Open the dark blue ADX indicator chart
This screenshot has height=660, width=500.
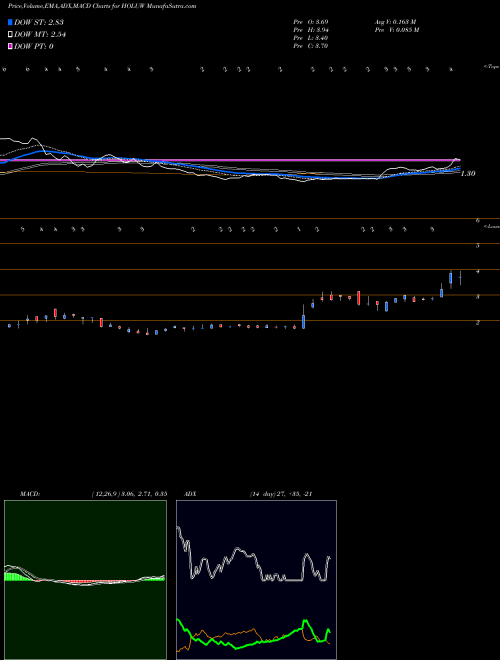[256, 580]
